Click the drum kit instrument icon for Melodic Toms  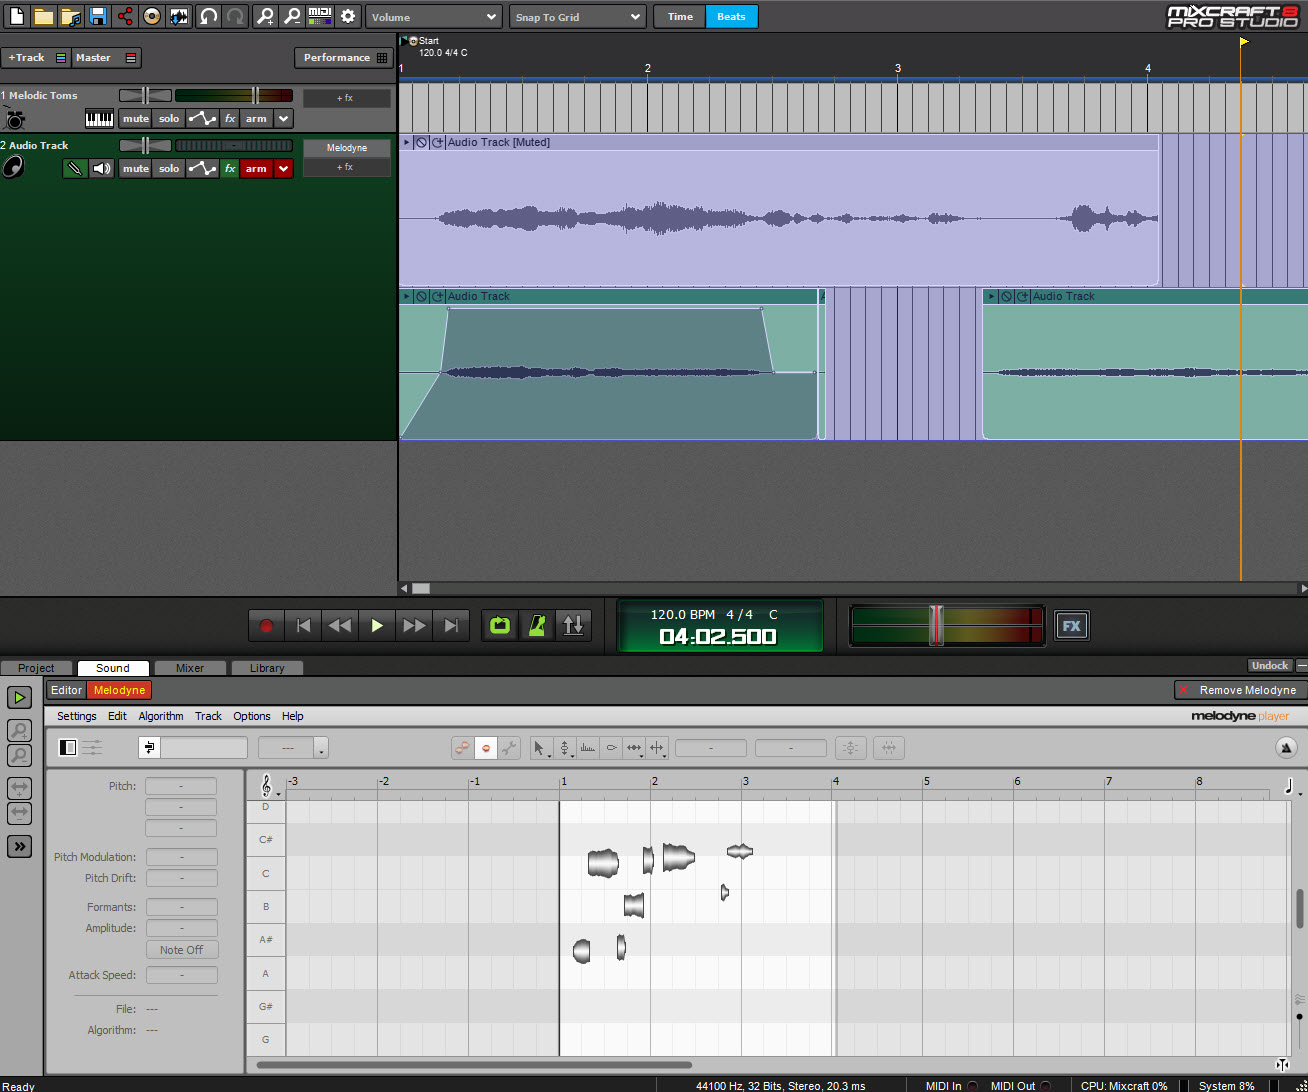tap(14, 119)
